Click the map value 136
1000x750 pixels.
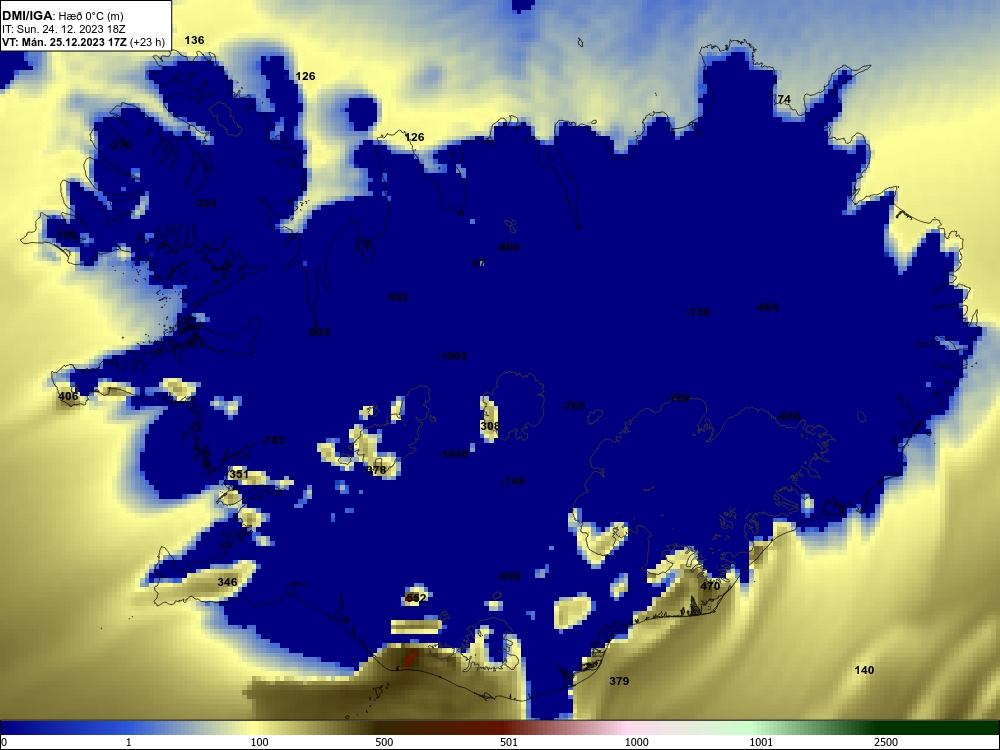(195, 40)
